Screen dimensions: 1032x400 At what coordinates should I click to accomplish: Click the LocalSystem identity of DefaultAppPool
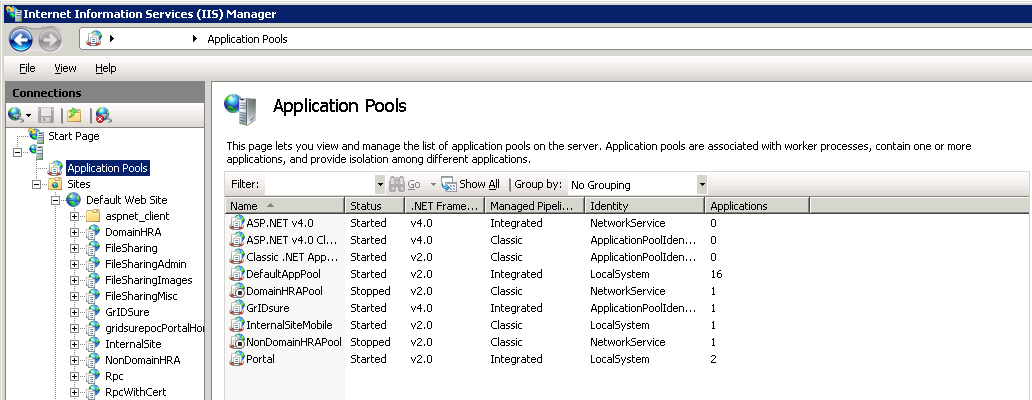pyautogui.click(x=619, y=274)
